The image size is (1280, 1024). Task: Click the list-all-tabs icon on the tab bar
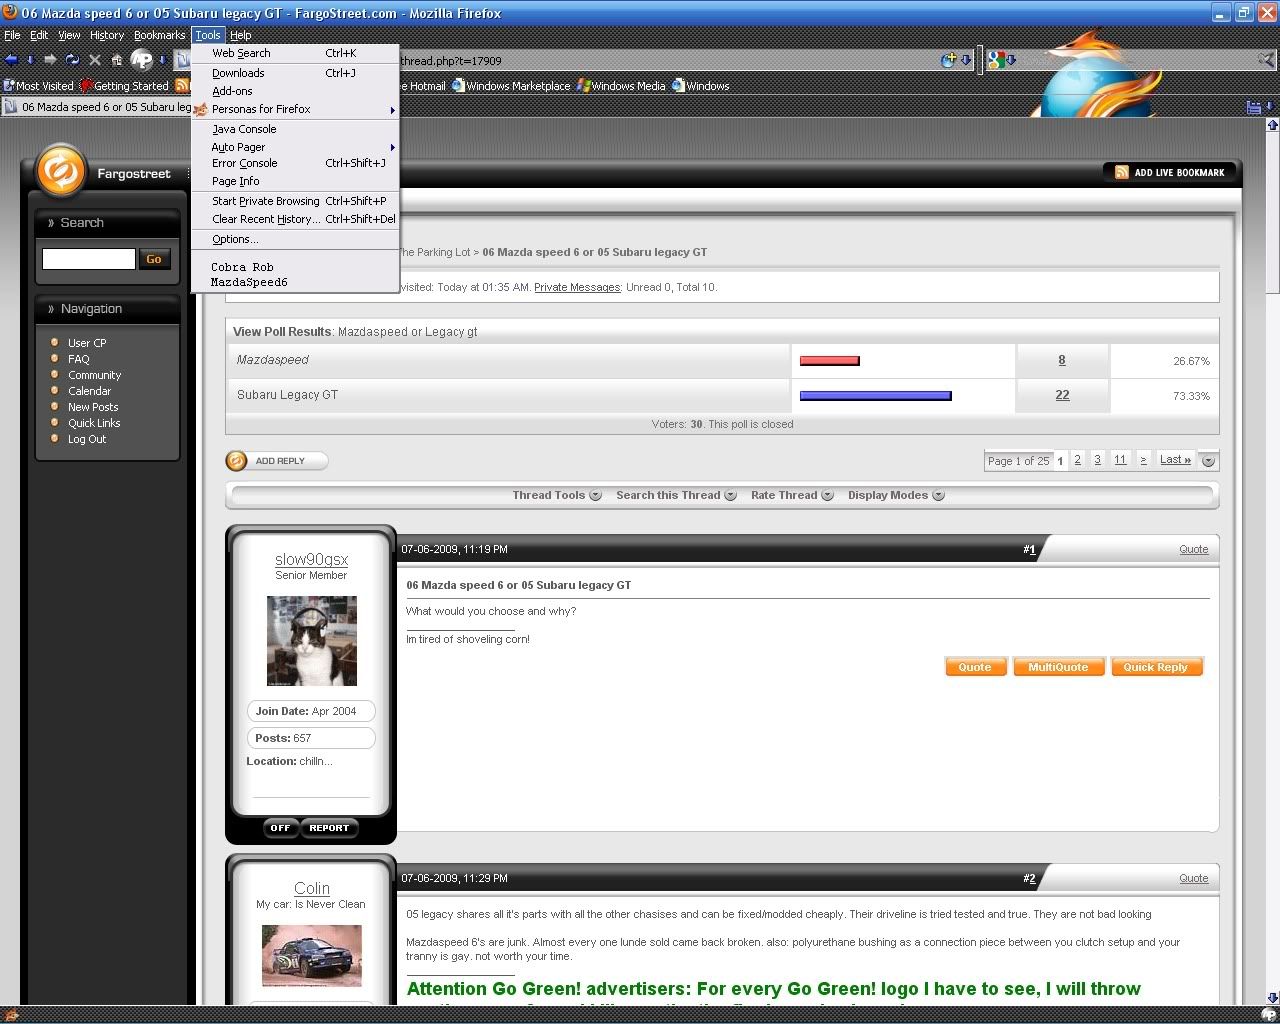pos(1254,107)
